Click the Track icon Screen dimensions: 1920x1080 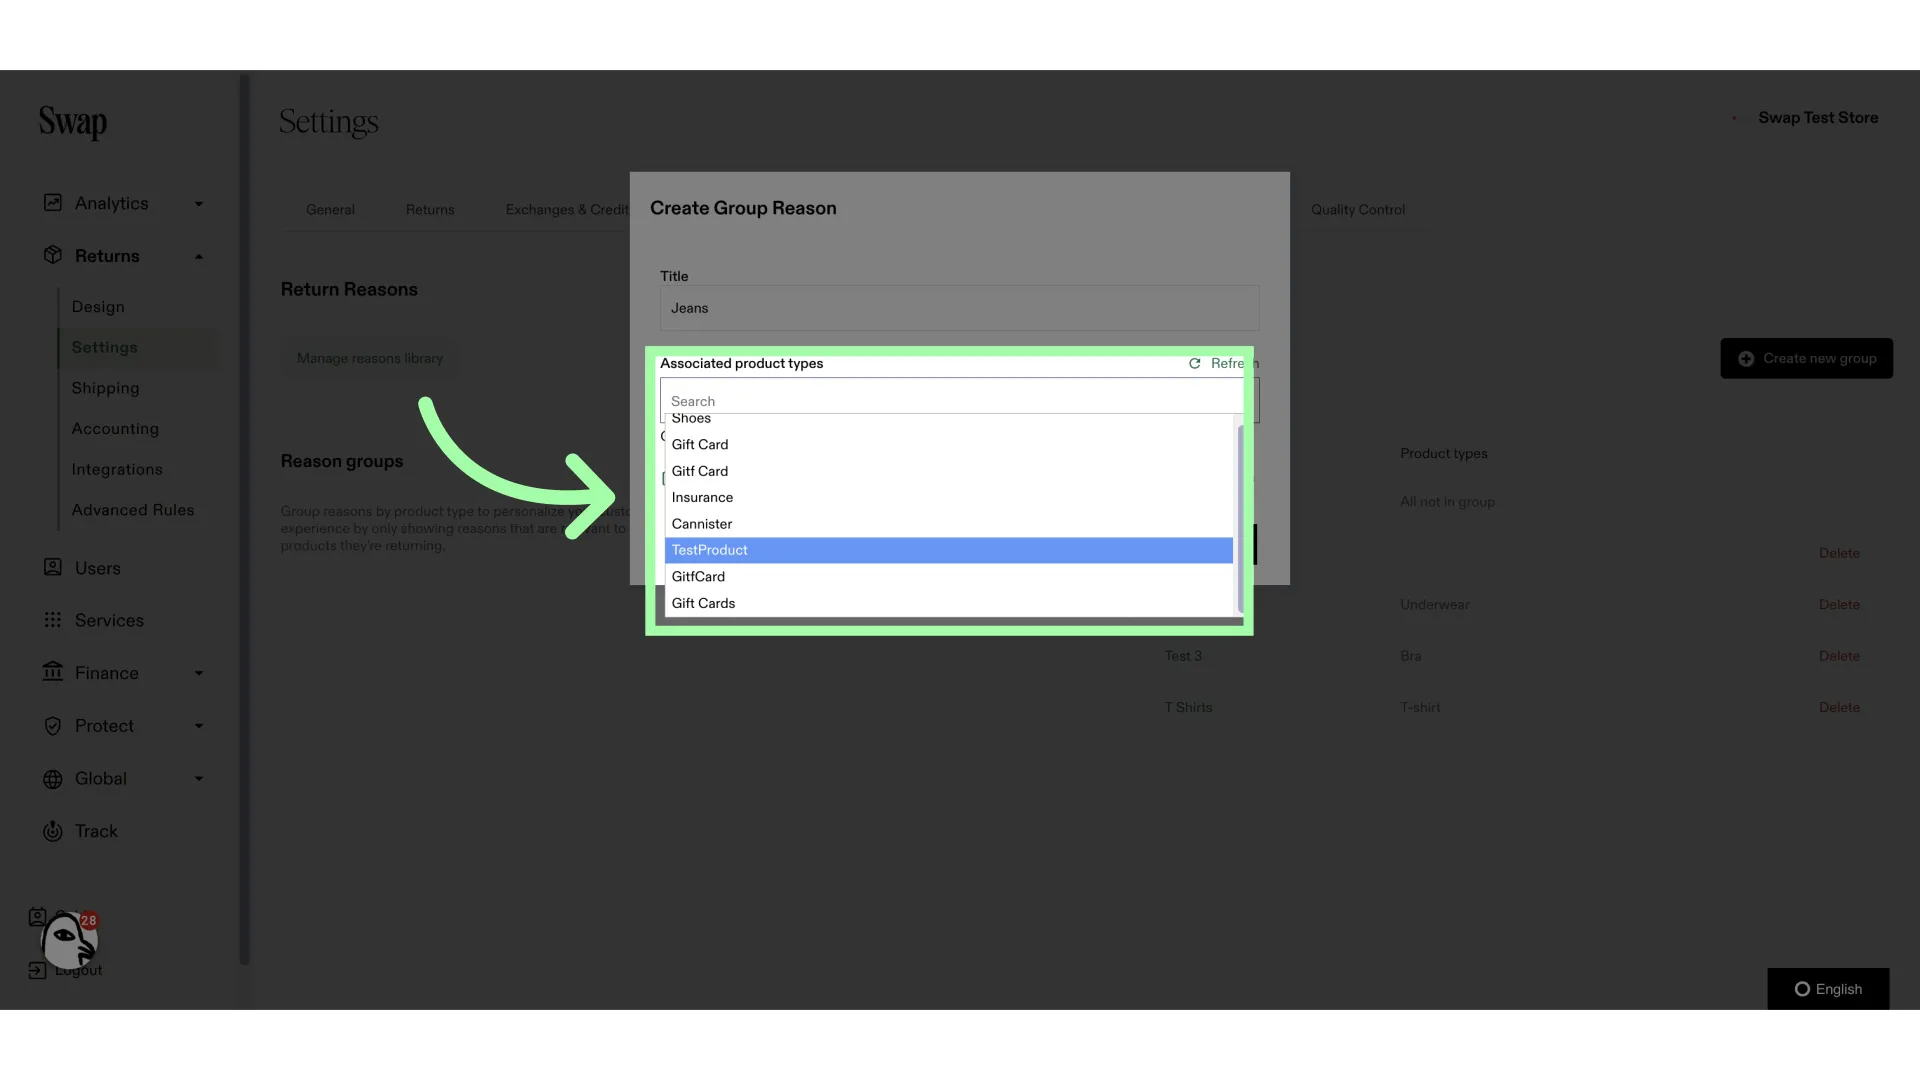(x=53, y=831)
